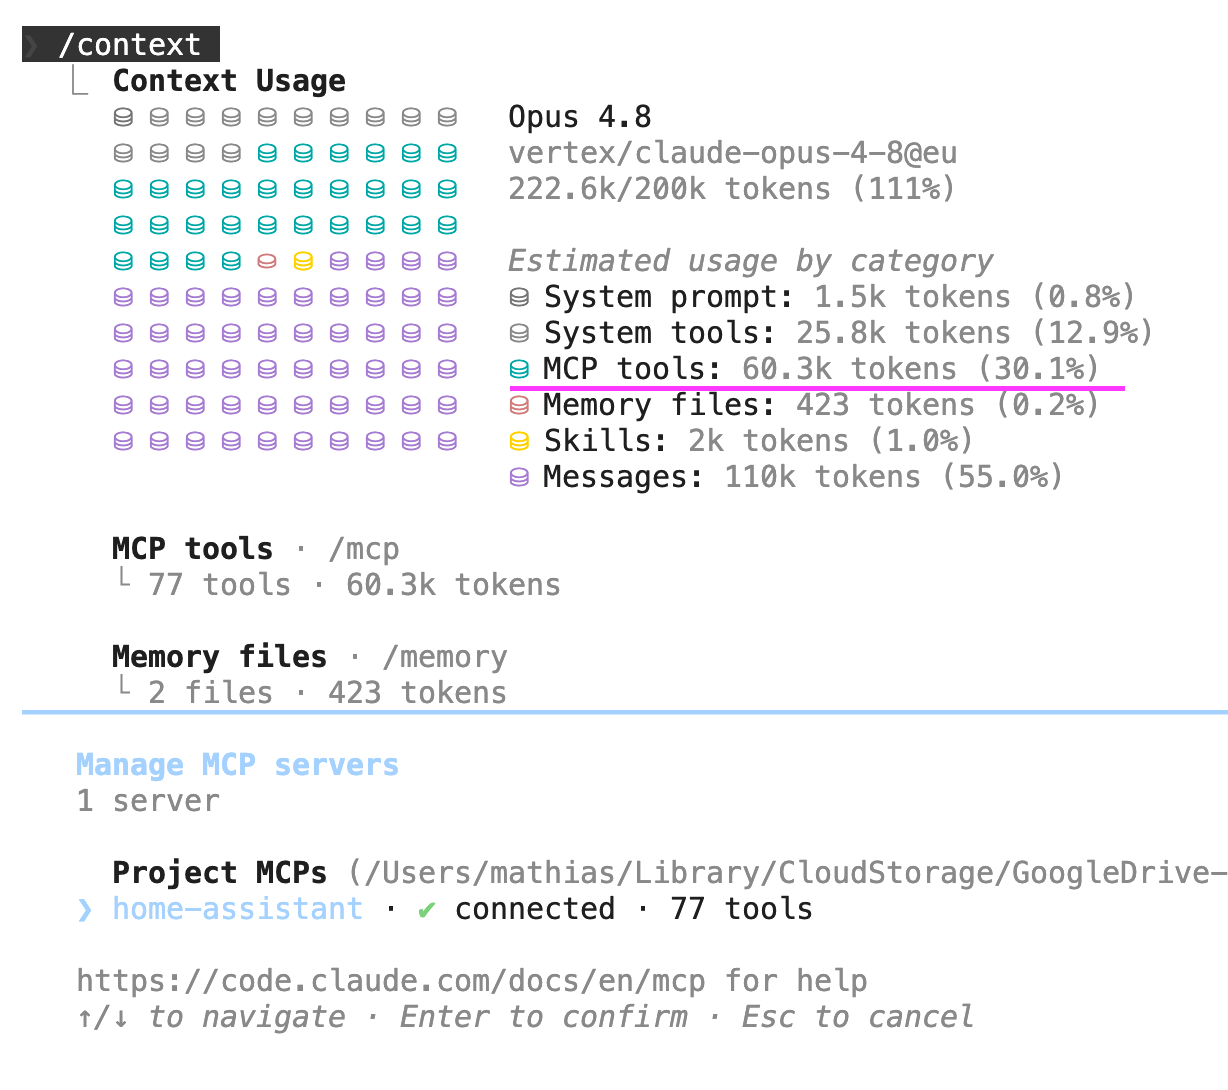This screenshot has width=1228, height=1090.
Task: Click the System tools legend icon
Action: click(x=519, y=333)
